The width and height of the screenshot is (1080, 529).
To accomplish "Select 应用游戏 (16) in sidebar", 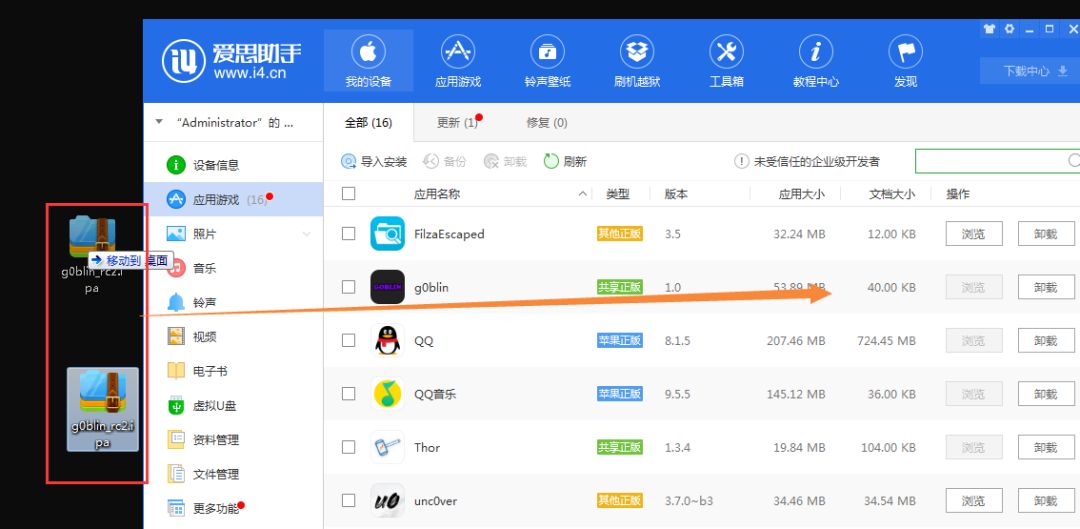I will 233,200.
